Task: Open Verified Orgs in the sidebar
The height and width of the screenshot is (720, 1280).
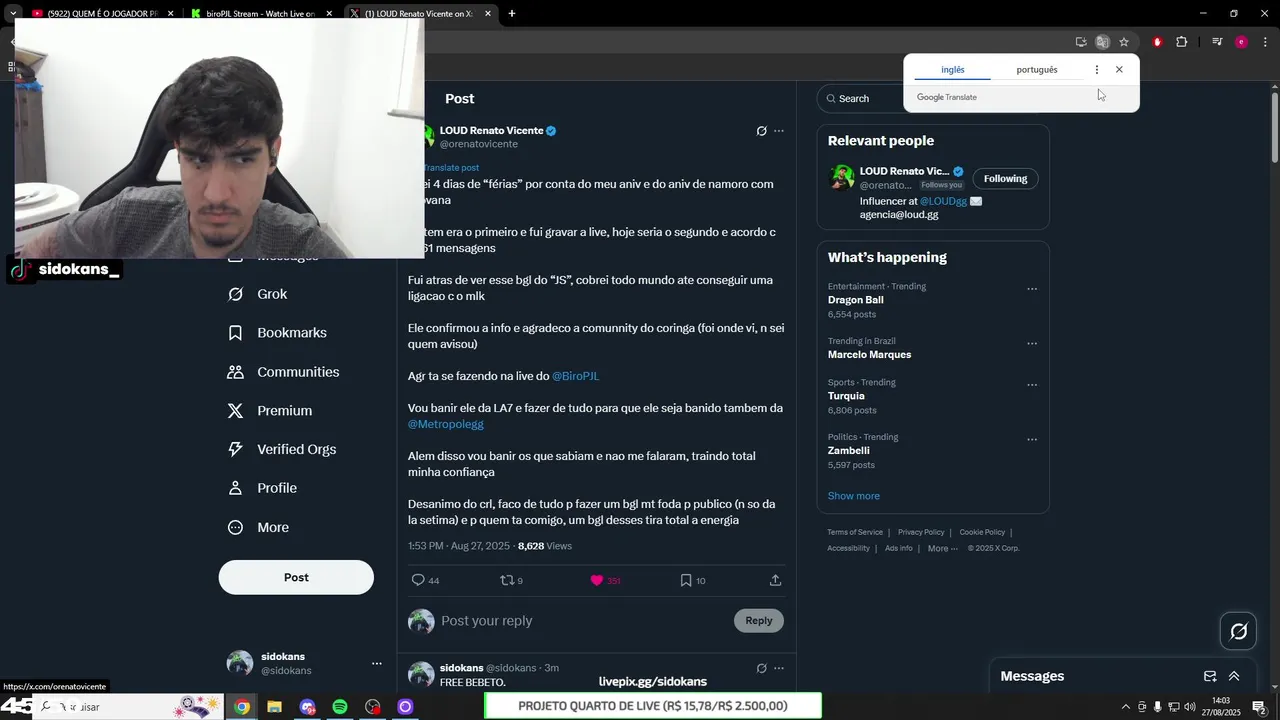Action: [282, 450]
